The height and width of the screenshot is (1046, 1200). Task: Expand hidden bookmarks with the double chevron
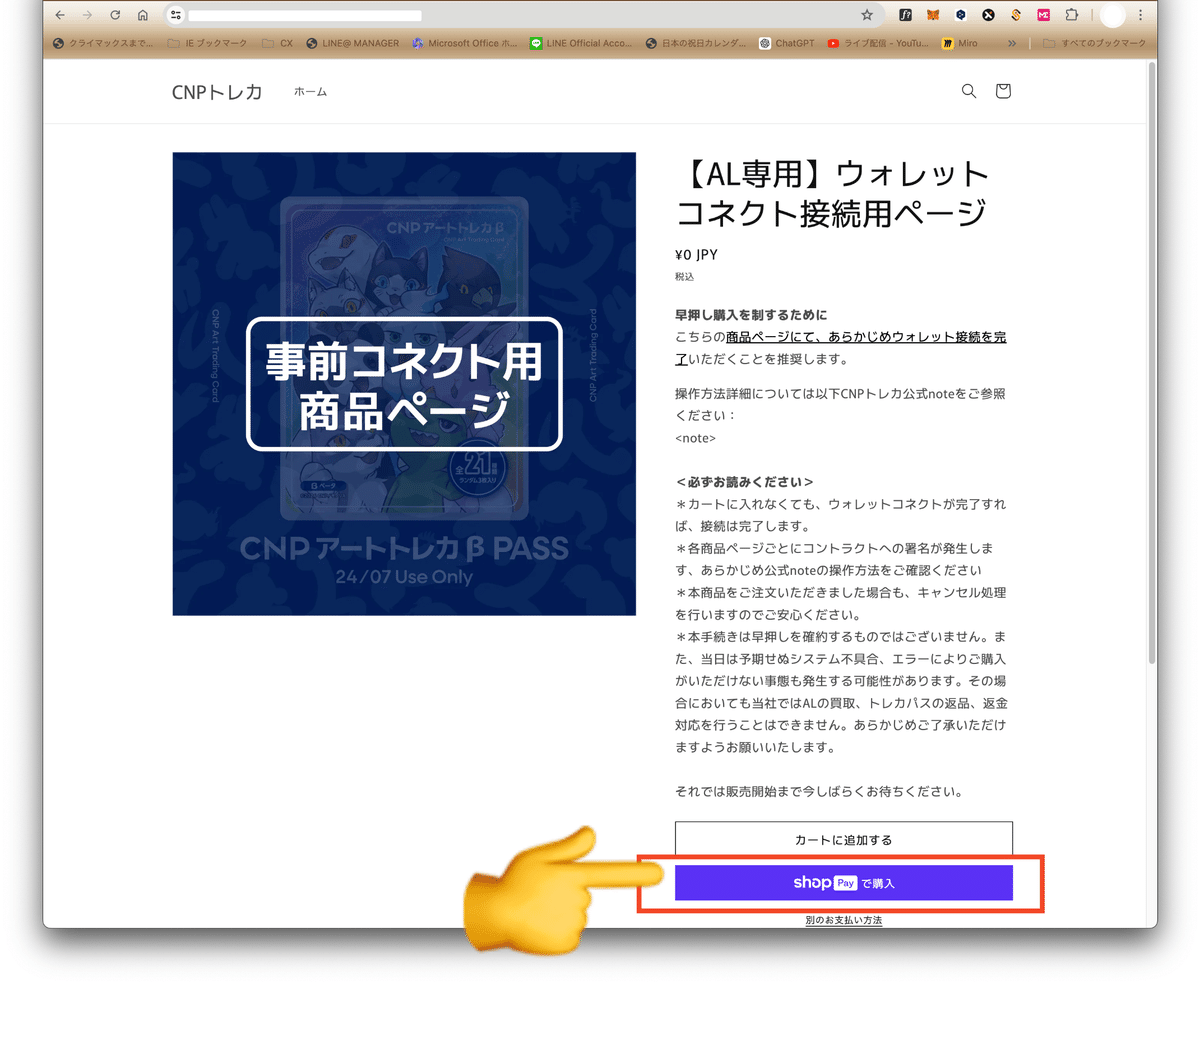point(1012,43)
